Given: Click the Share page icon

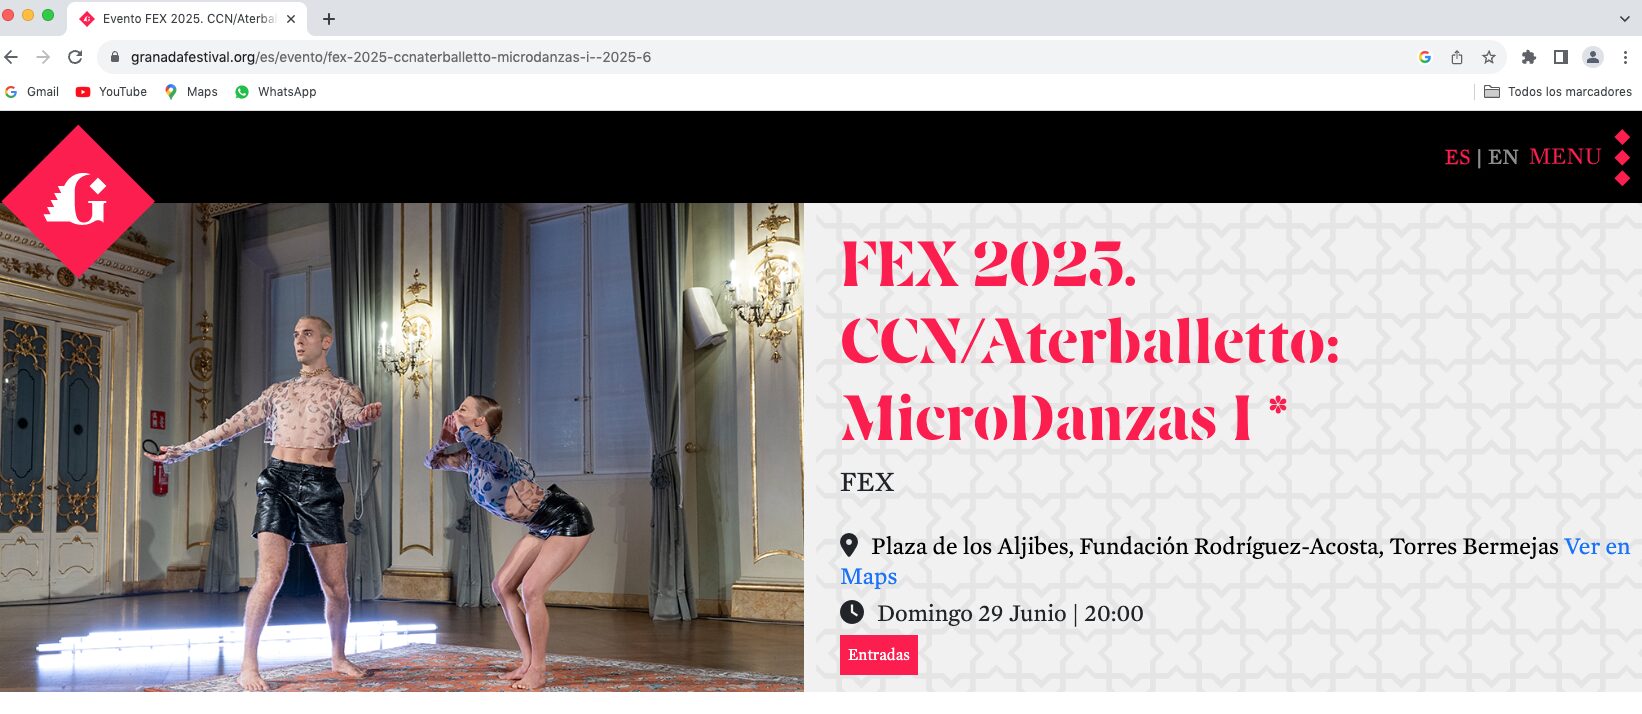Looking at the screenshot, I should pos(1457,57).
